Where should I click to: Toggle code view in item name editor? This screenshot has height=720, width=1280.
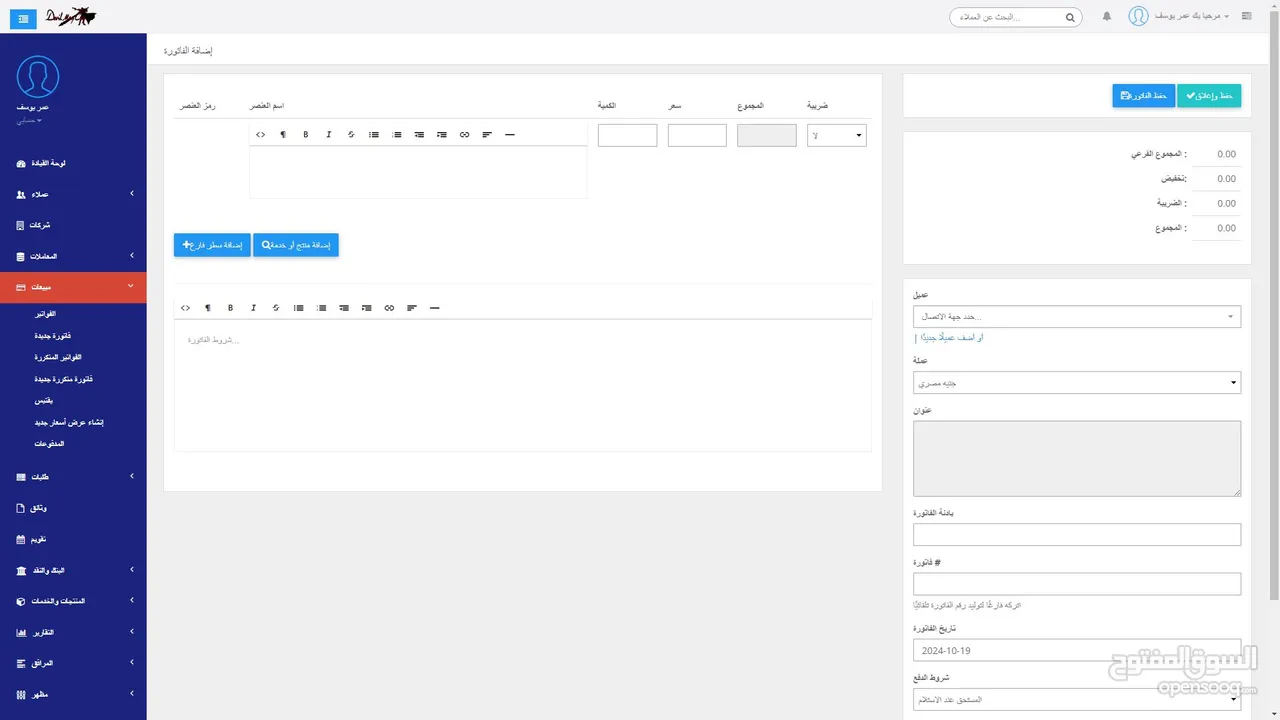point(261,135)
